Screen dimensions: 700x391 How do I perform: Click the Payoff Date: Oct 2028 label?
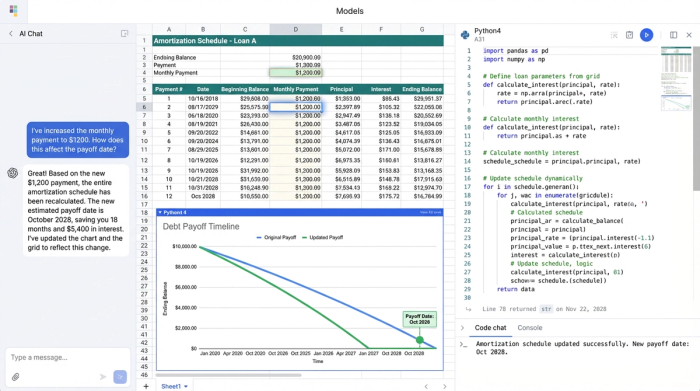[419, 319]
